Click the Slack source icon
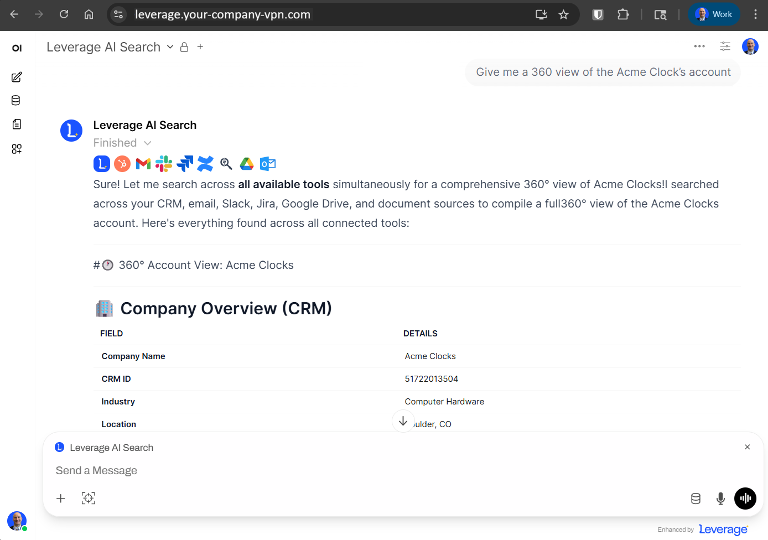This screenshot has width=768, height=540. point(164,164)
